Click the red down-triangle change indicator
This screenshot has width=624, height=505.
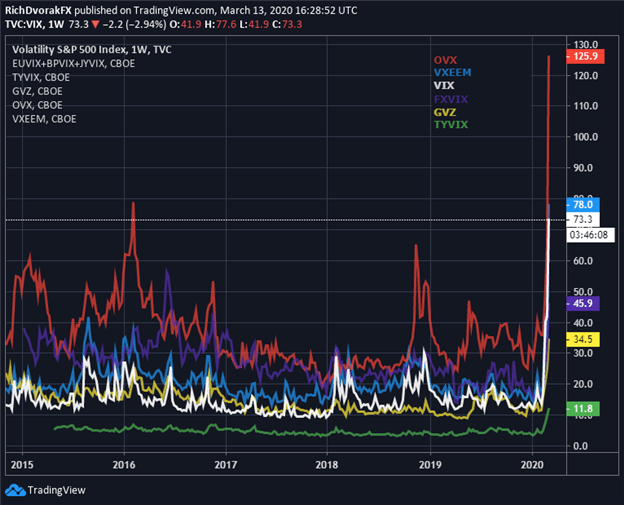[95, 25]
